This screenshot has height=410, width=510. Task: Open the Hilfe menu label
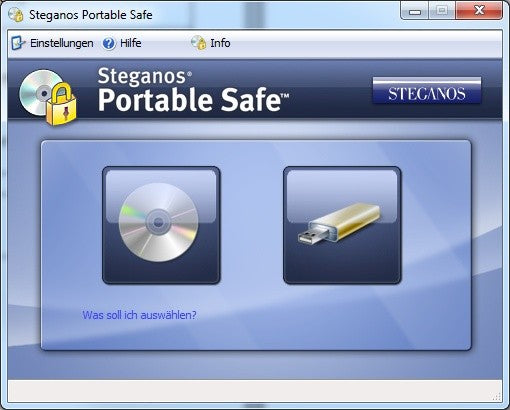click(131, 43)
